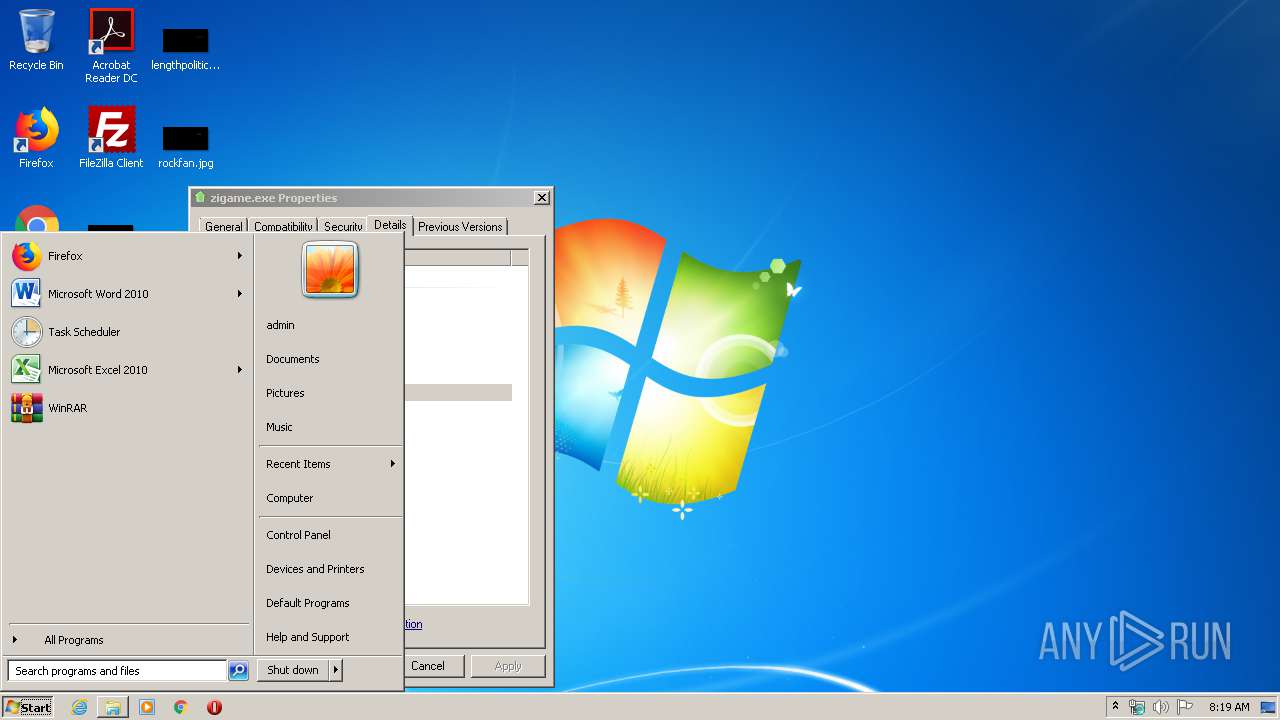The image size is (1280, 720).
Task: Switch to Compatibility tab in Properties
Action: (283, 227)
